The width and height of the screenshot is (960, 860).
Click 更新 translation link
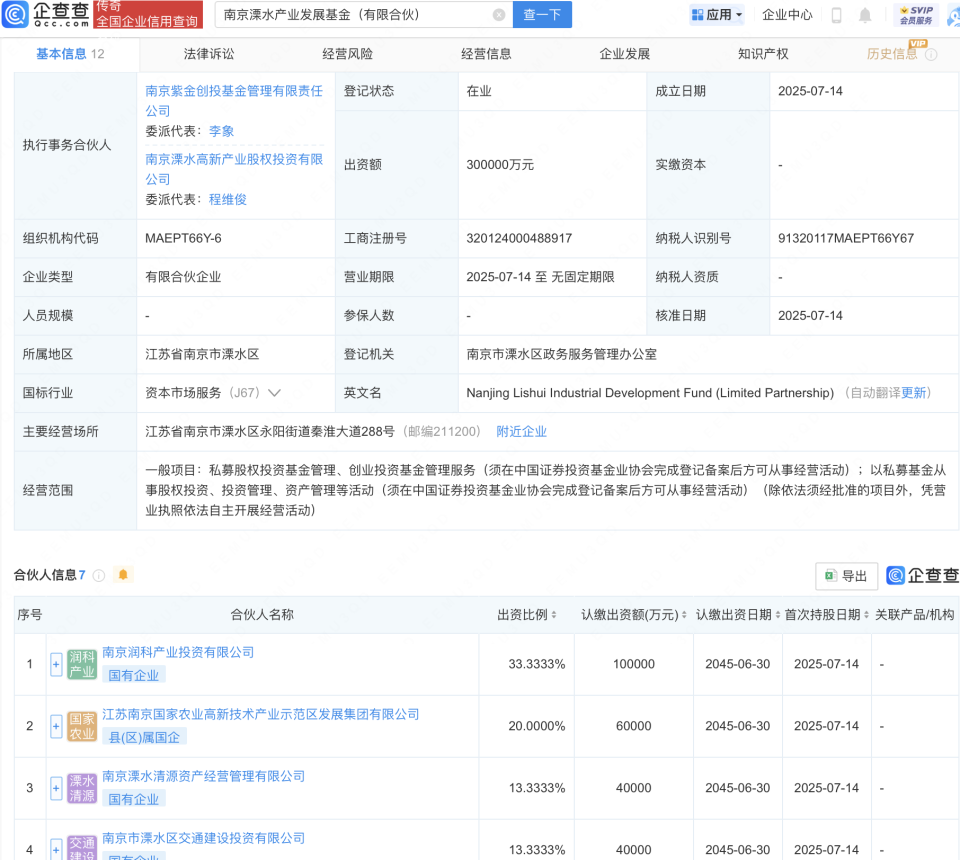coord(913,393)
